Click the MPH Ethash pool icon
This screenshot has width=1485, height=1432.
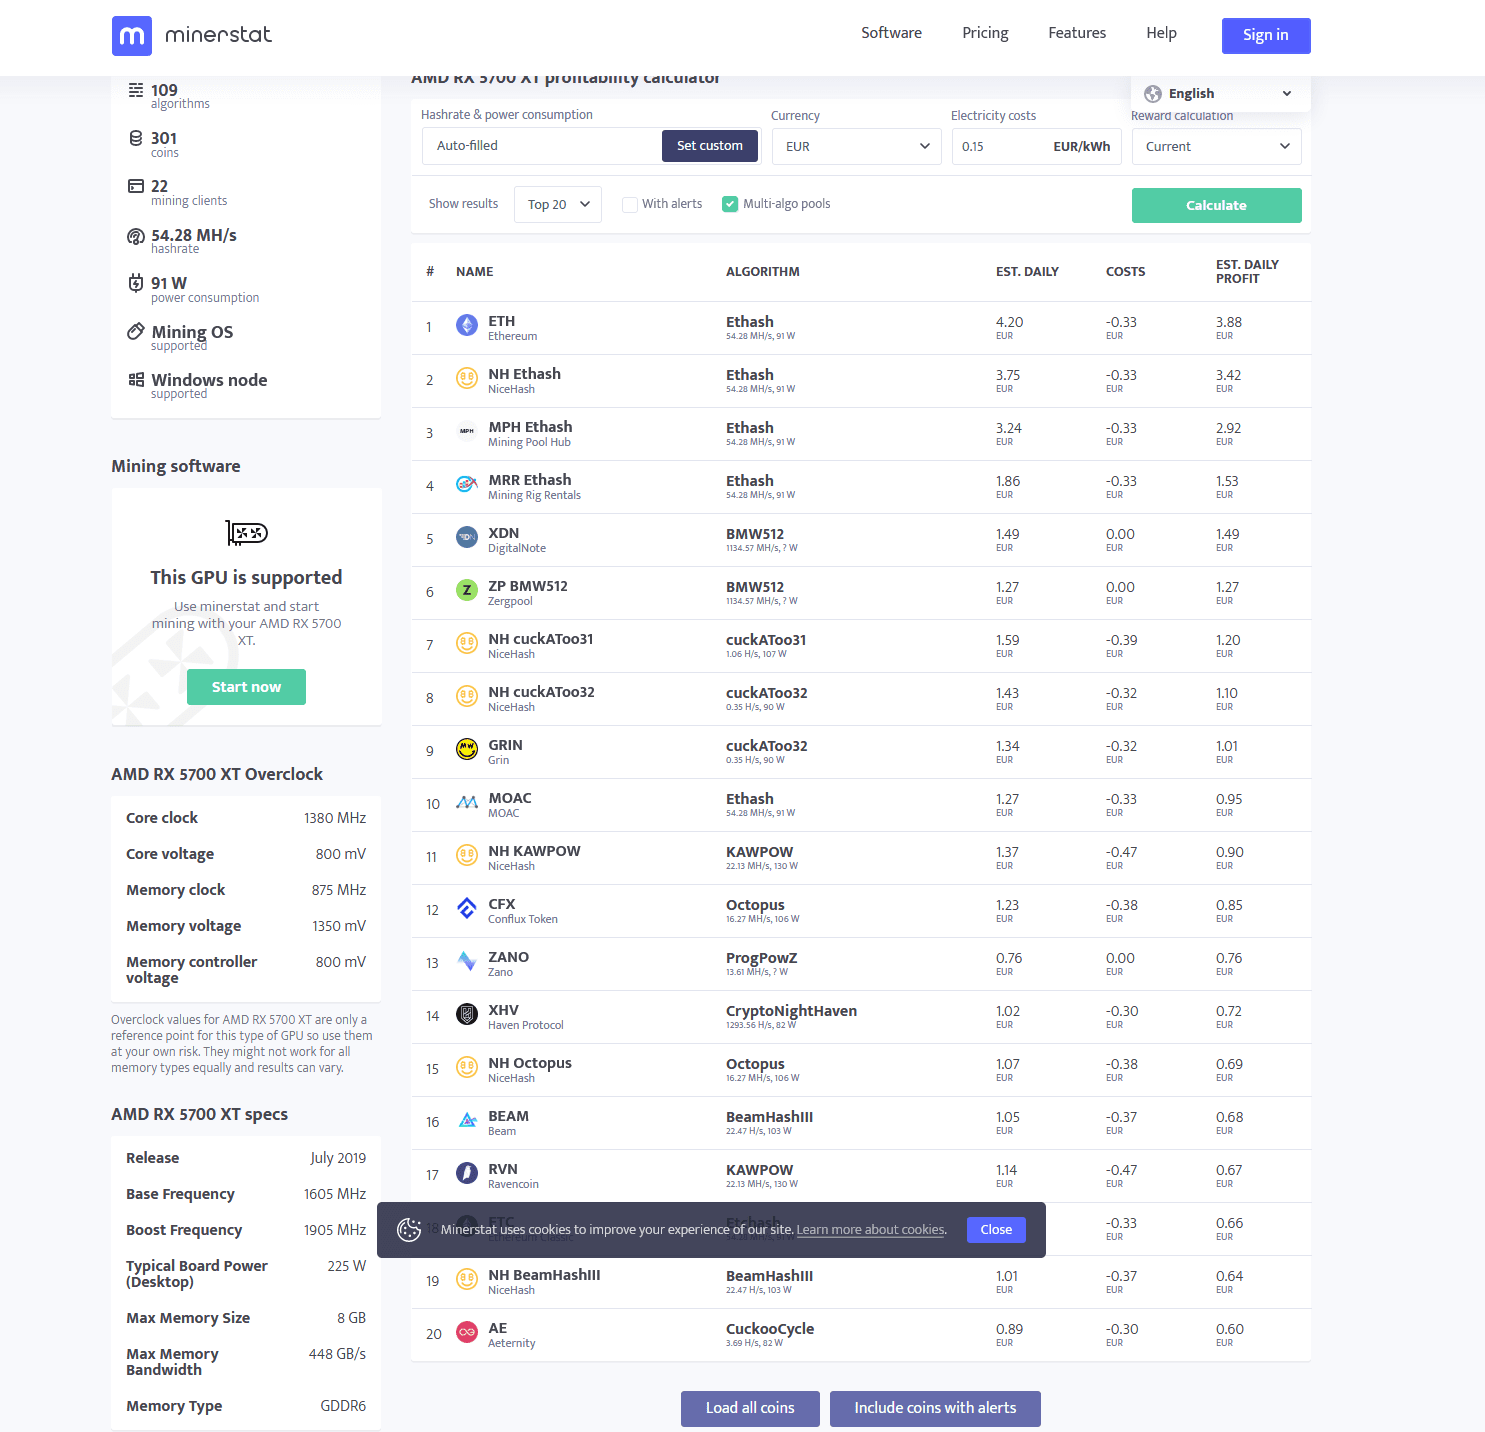point(467,431)
